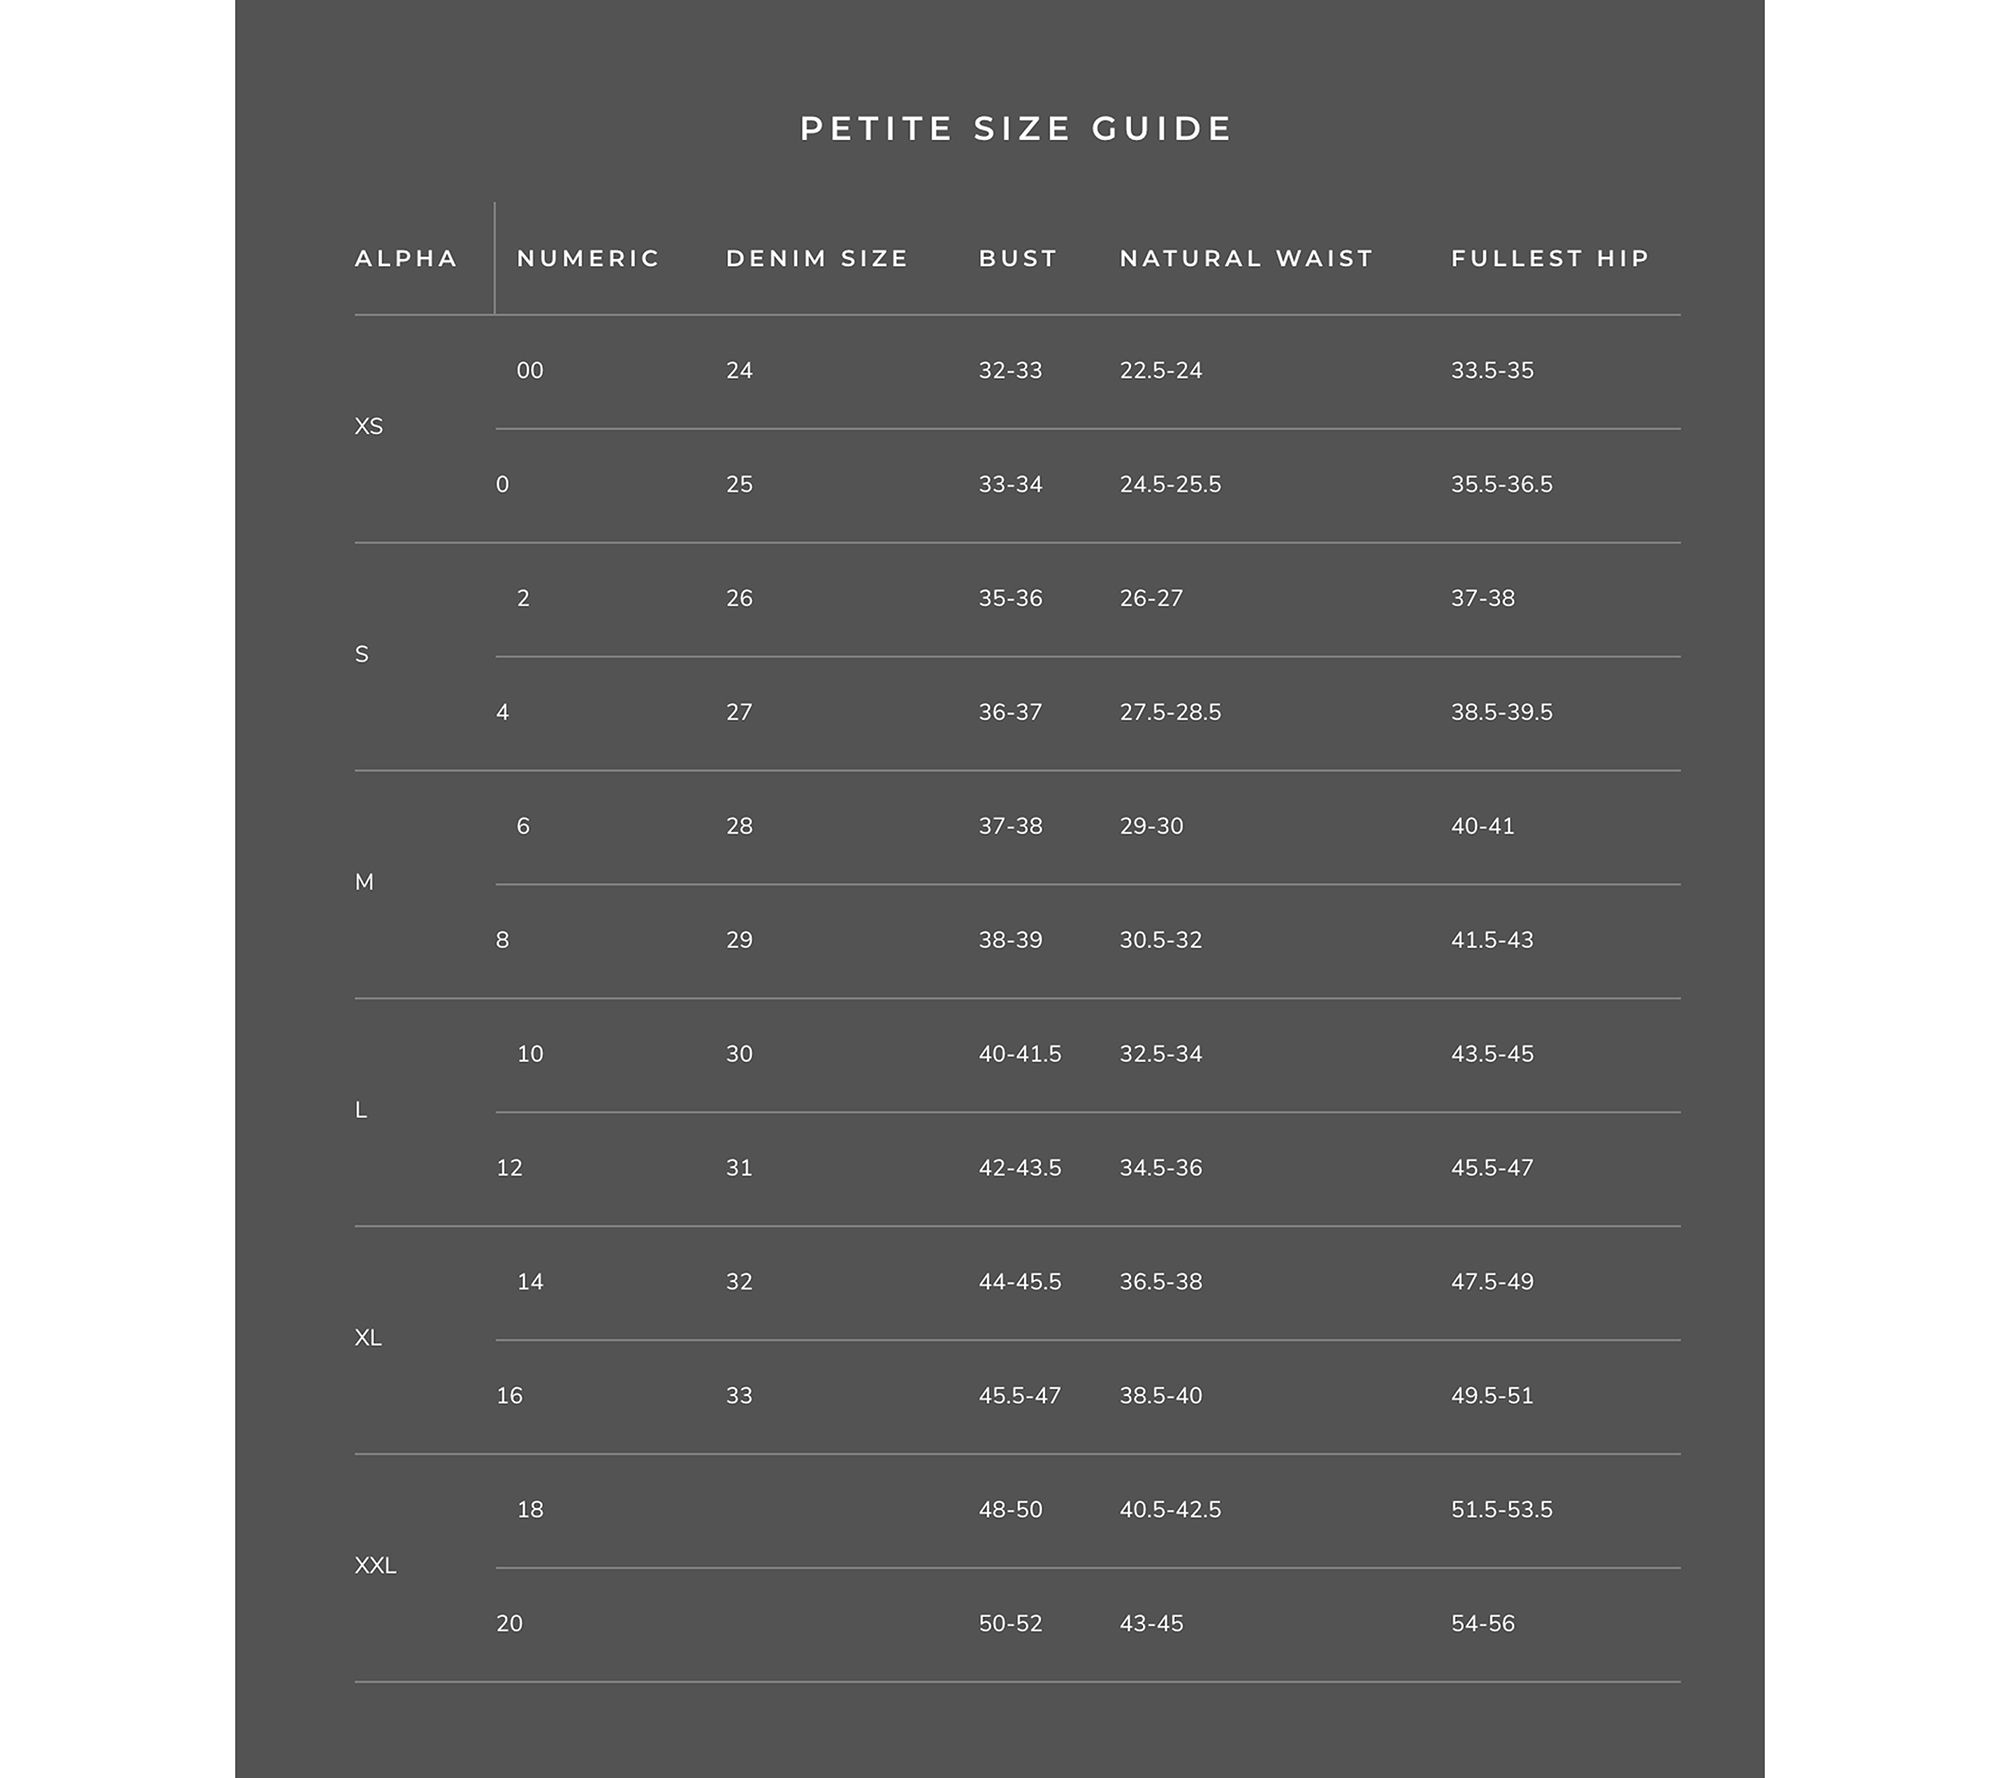
Task: Click the Alpha column header
Action: 406,259
